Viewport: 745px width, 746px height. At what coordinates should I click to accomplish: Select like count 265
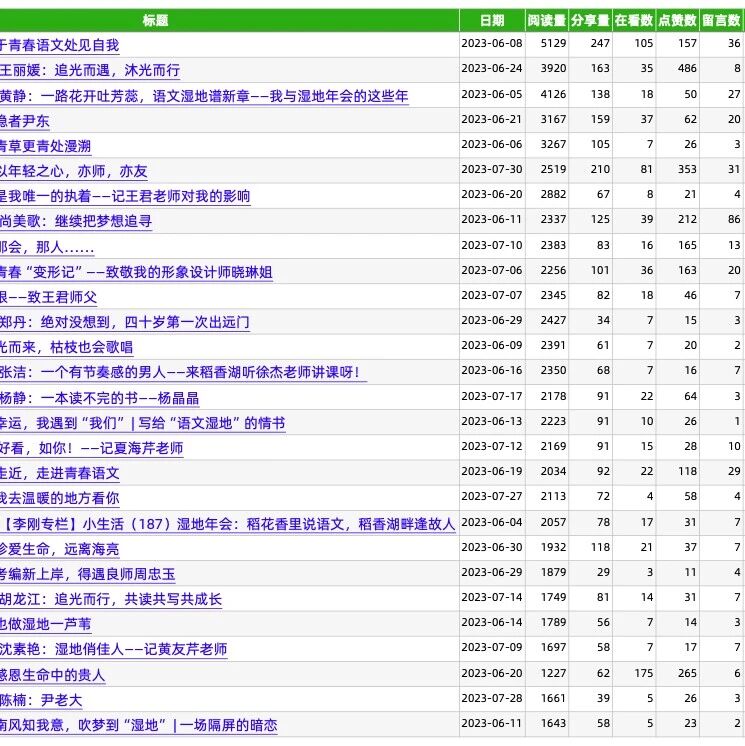point(687,673)
